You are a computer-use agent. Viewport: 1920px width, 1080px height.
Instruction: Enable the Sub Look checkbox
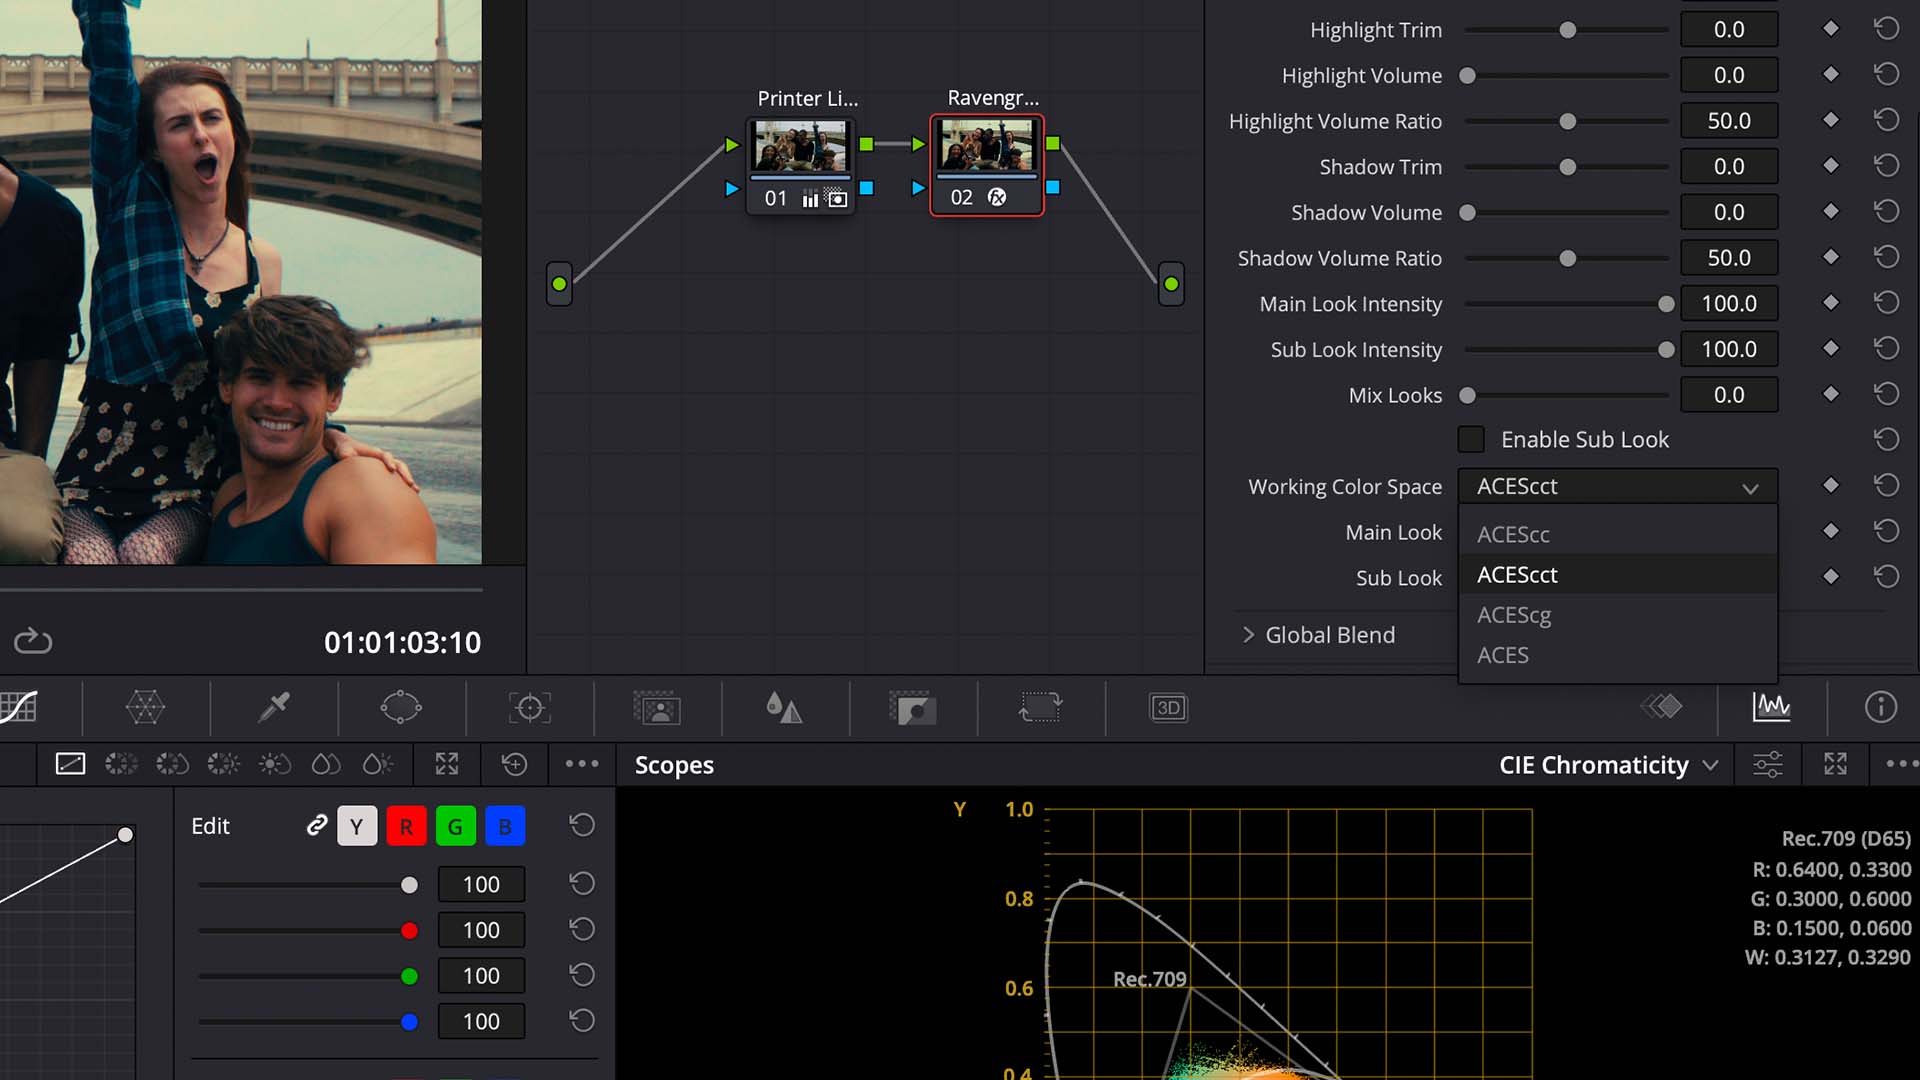(x=1470, y=439)
